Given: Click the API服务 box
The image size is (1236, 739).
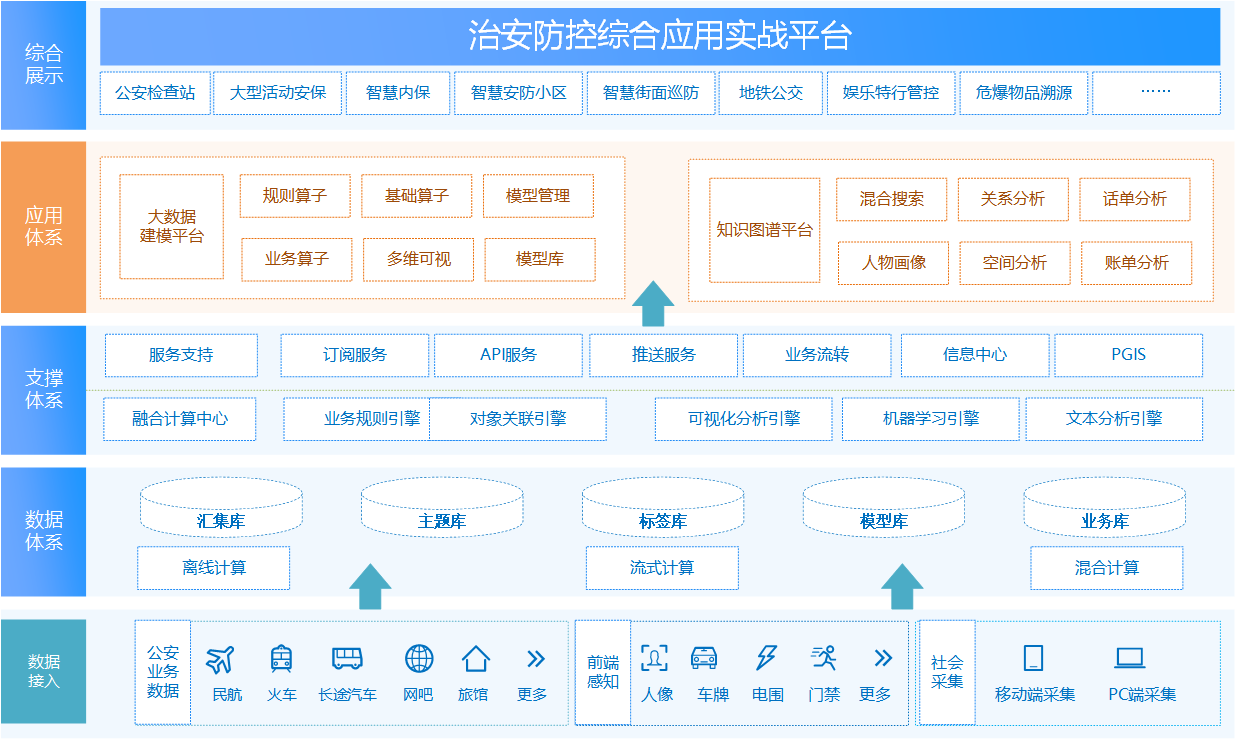Looking at the screenshot, I should pos(508,355).
